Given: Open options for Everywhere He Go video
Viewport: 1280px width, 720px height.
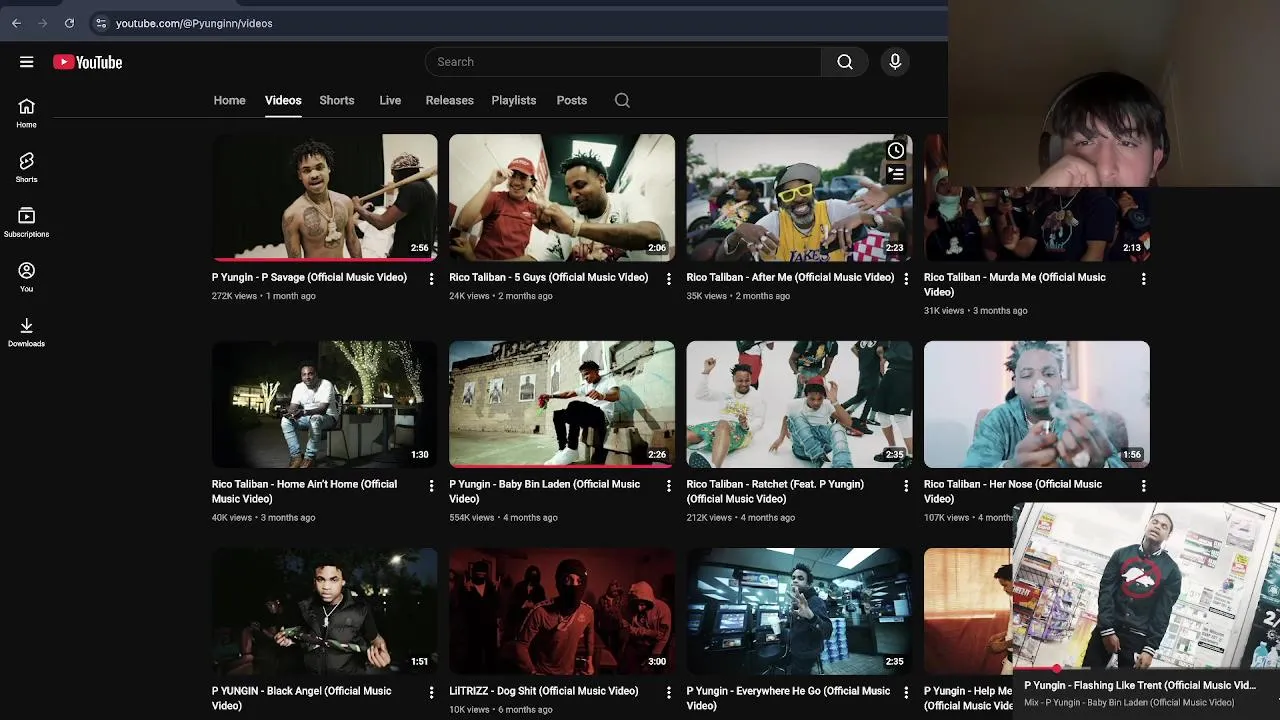Looking at the screenshot, I should (907, 693).
